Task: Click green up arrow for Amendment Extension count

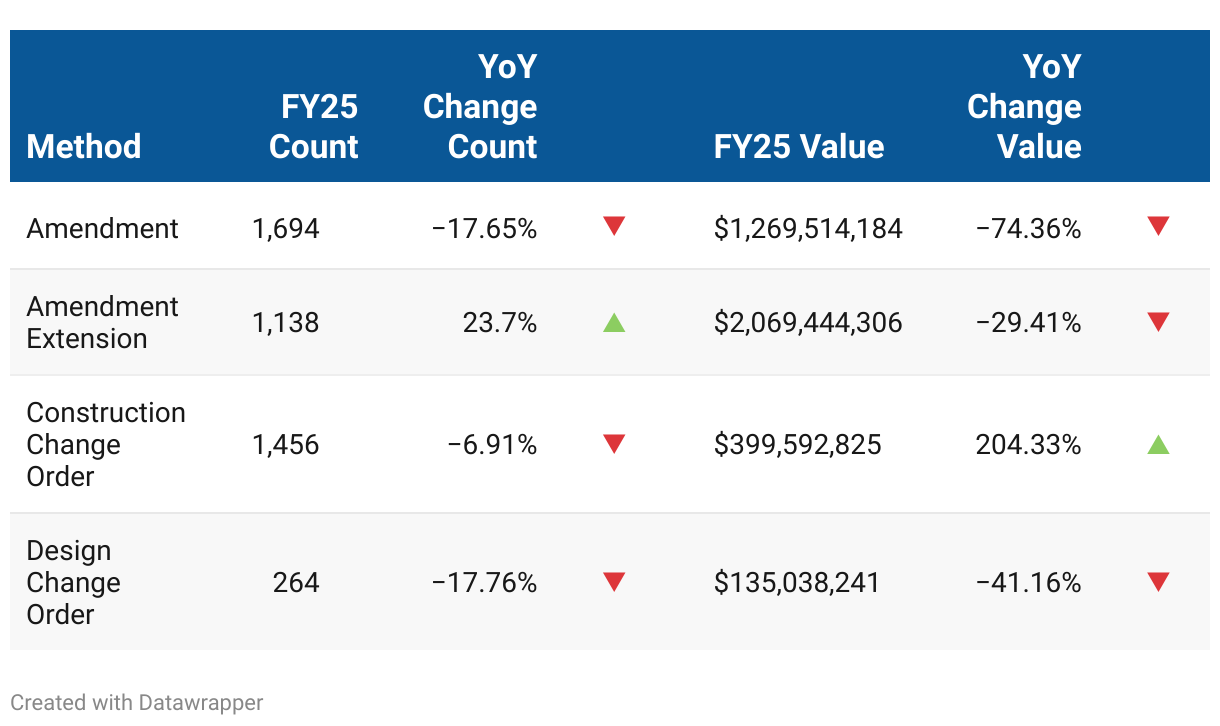Action: coord(614,322)
